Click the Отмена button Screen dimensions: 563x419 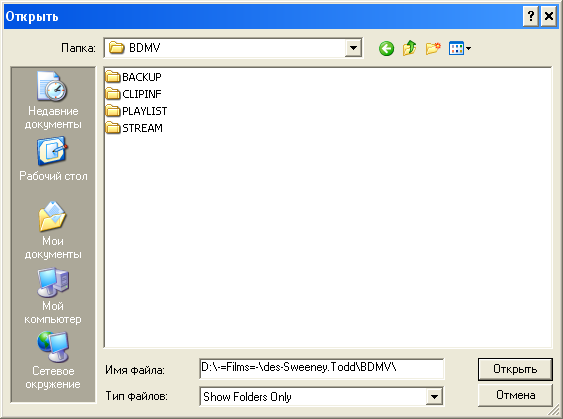(515, 395)
